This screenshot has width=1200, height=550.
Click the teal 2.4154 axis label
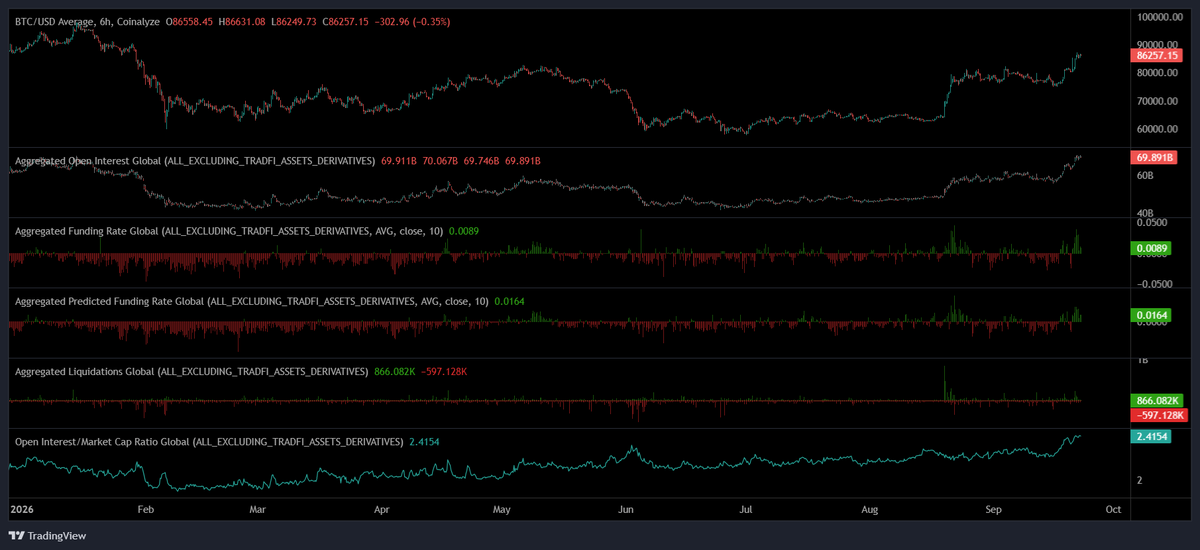pyautogui.click(x=1149, y=437)
